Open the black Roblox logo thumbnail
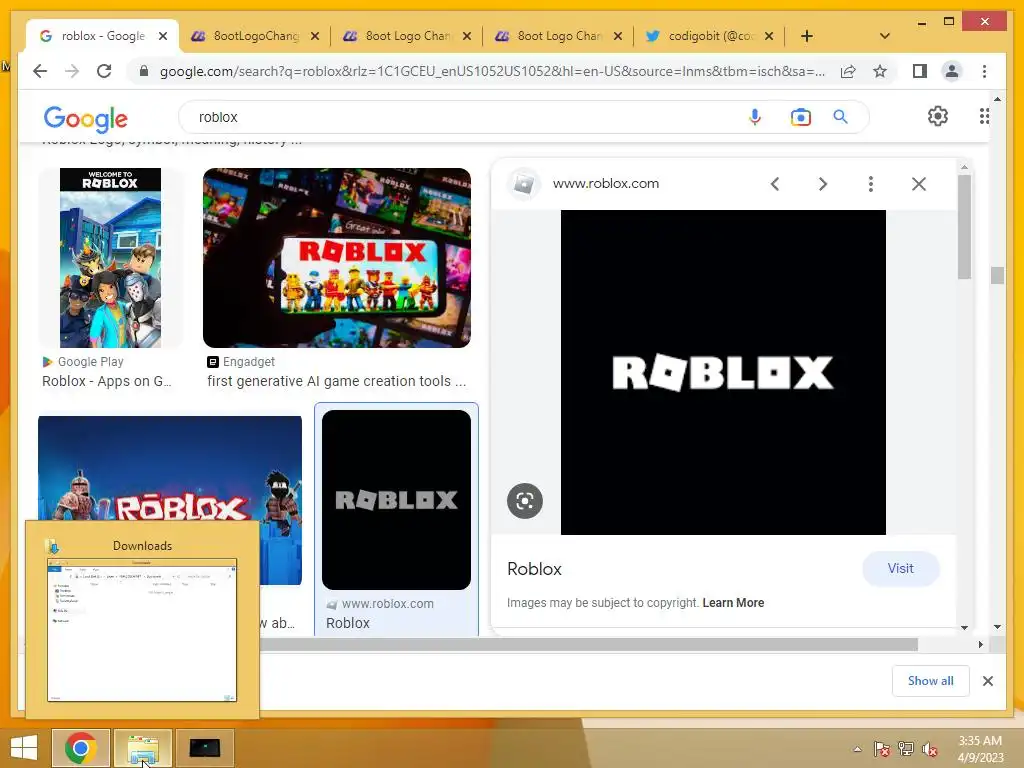Image resolution: width=1024 pixels, height=768 pixels. pos(396,500)
